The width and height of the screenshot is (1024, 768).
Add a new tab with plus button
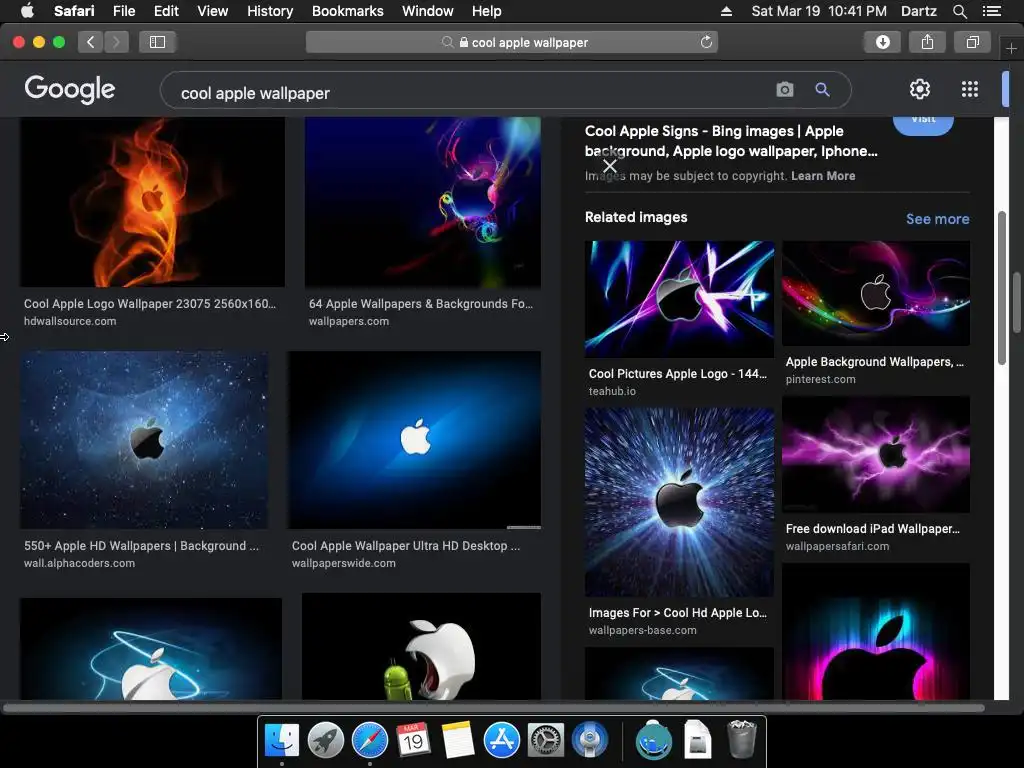(1011, 48)
